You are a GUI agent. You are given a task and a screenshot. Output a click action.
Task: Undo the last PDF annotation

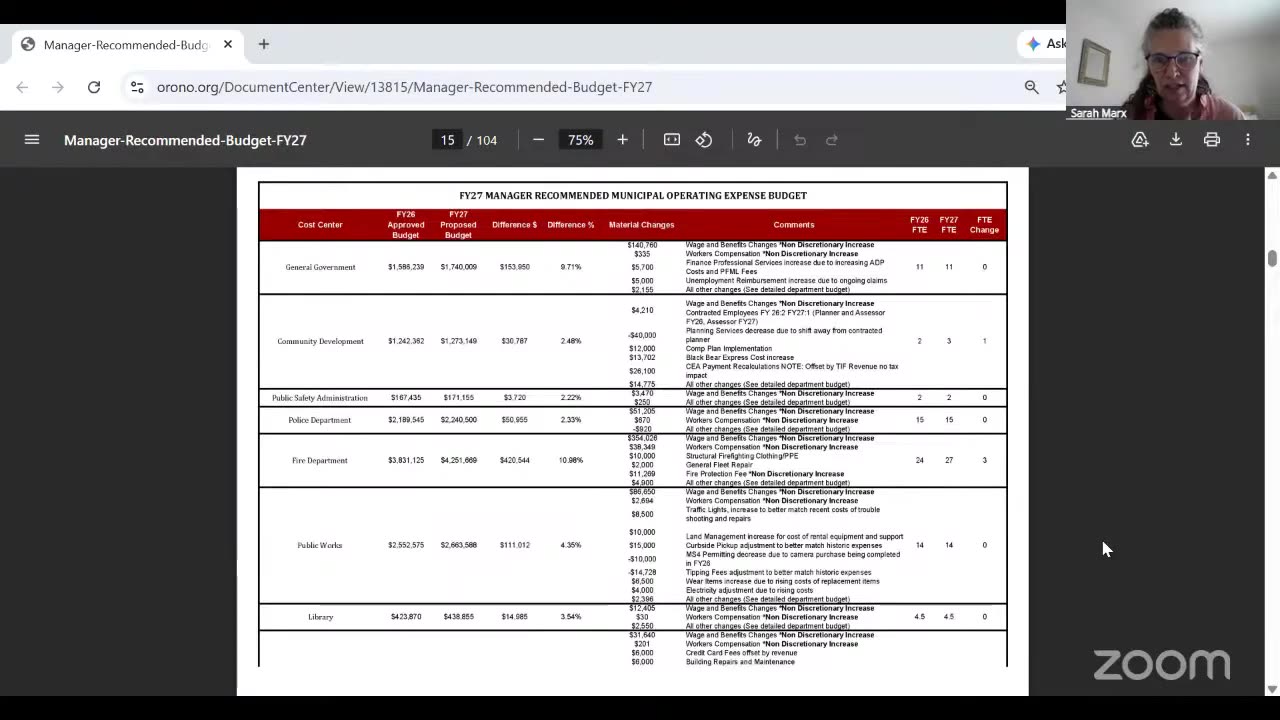click(x=800, y=140)
